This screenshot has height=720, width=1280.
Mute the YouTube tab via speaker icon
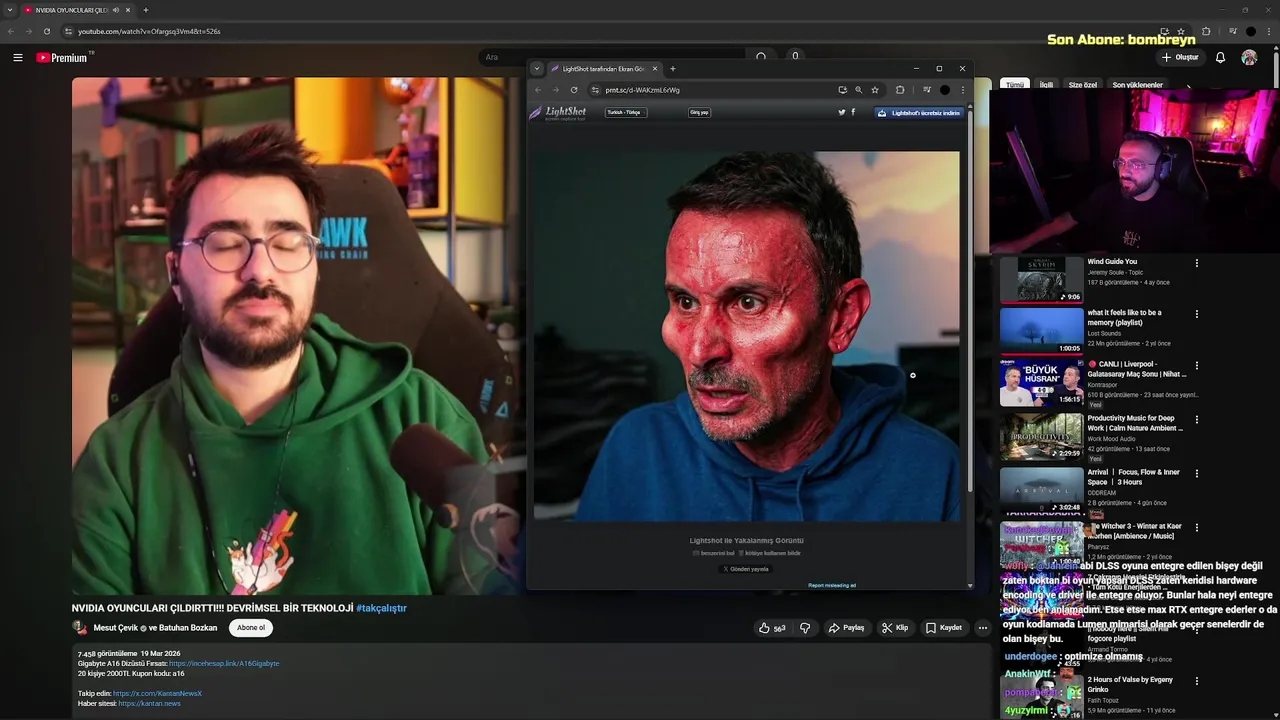(x=116, y=10)
